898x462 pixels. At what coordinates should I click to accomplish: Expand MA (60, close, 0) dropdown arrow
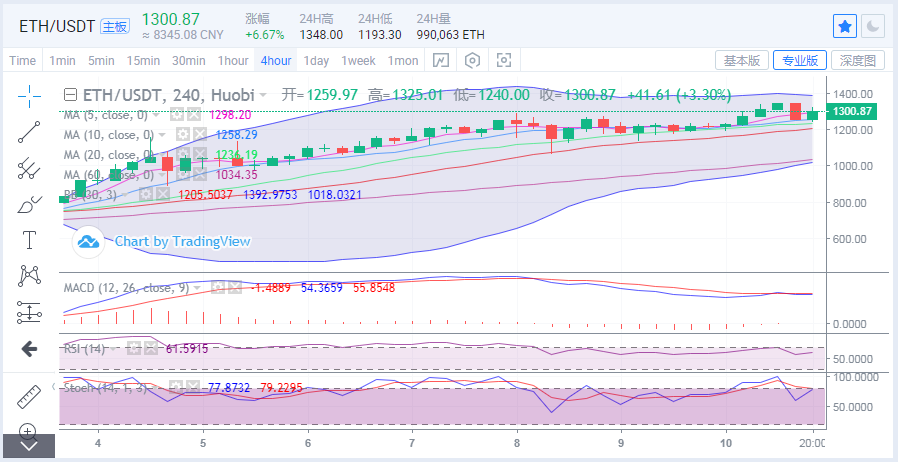coord(162,175)
